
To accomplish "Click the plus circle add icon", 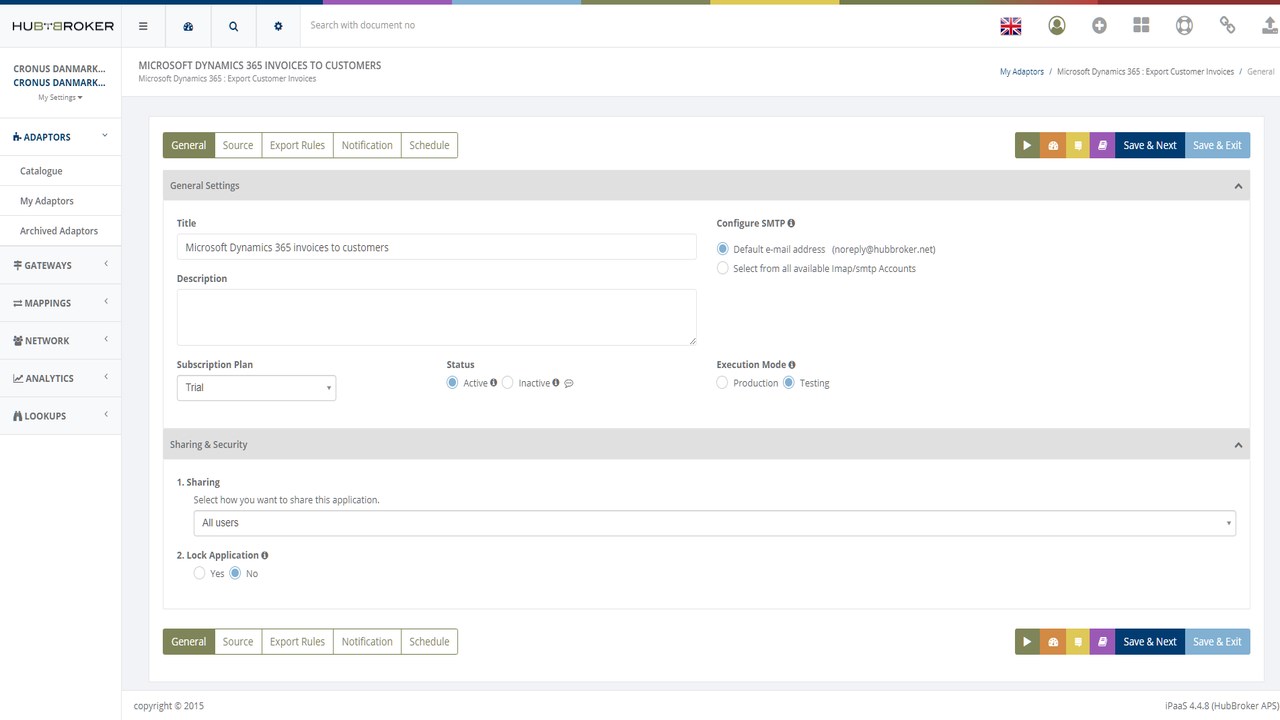I will point(1099,26).
